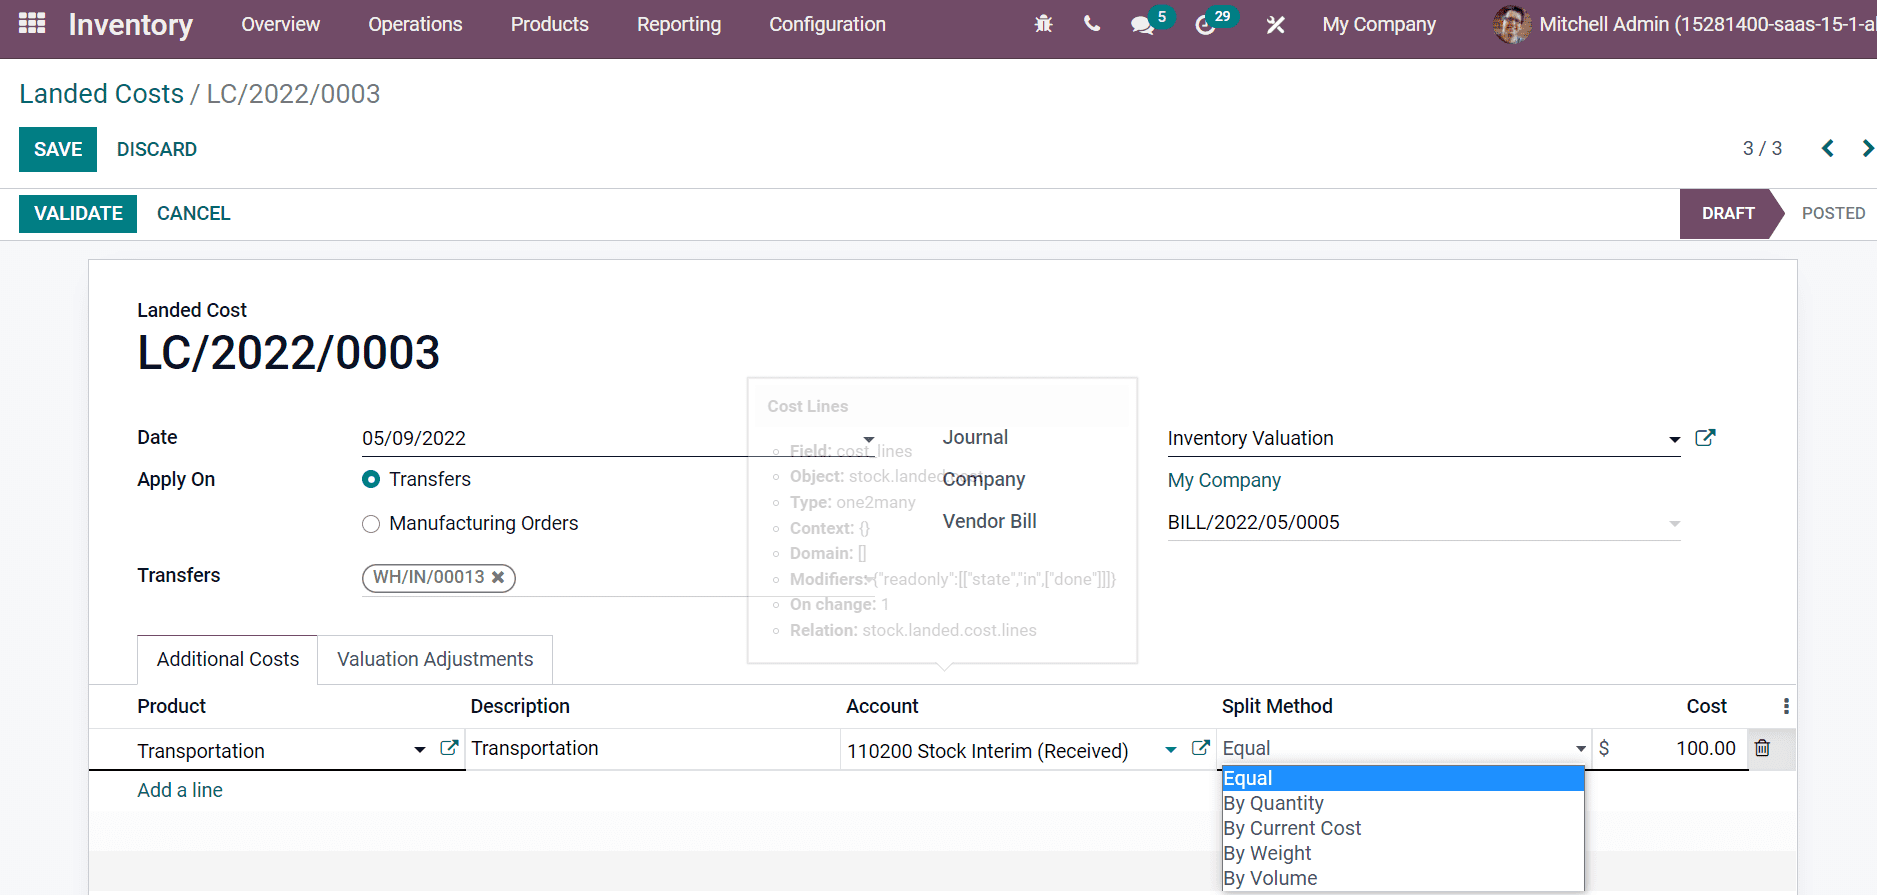Viewport: 1877px width, 895px height.
Task: Choose By Current Cost split method
Action: [1403, 828]
